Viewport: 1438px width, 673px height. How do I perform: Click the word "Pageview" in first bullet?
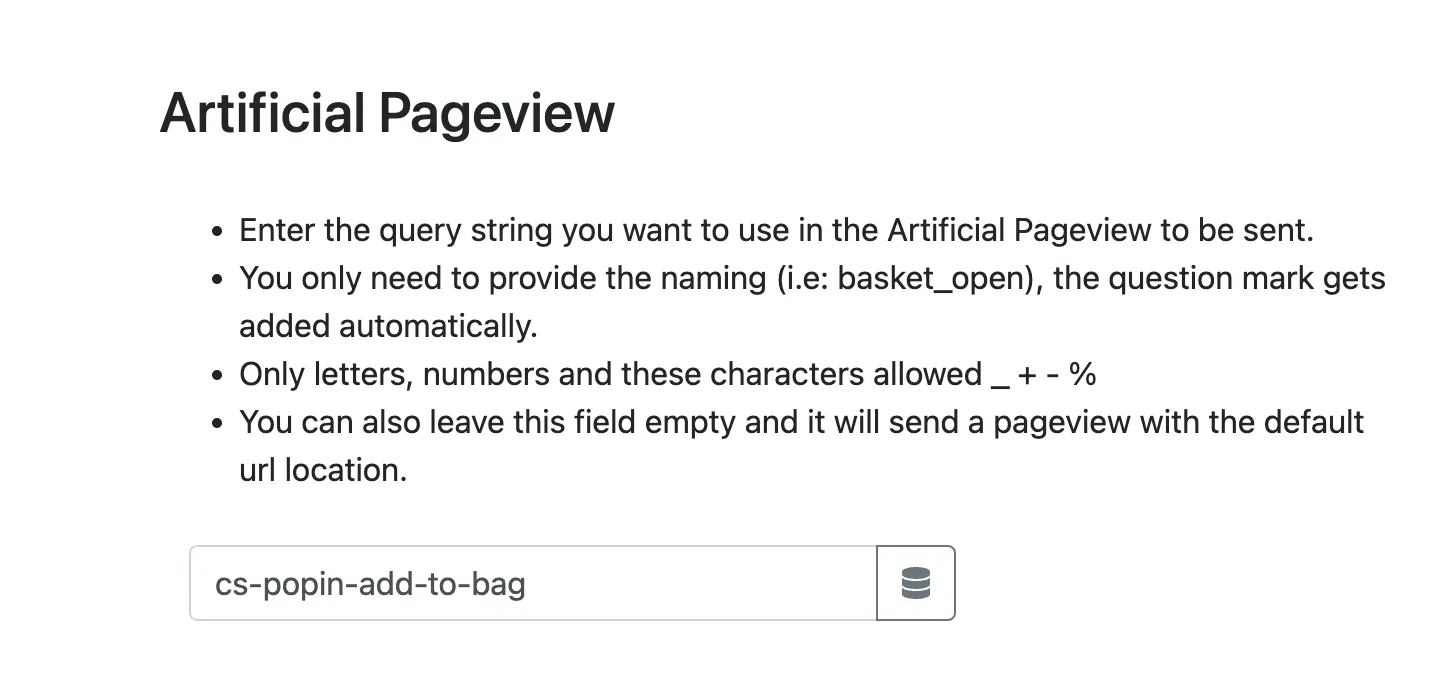[x=1083, y=230]
